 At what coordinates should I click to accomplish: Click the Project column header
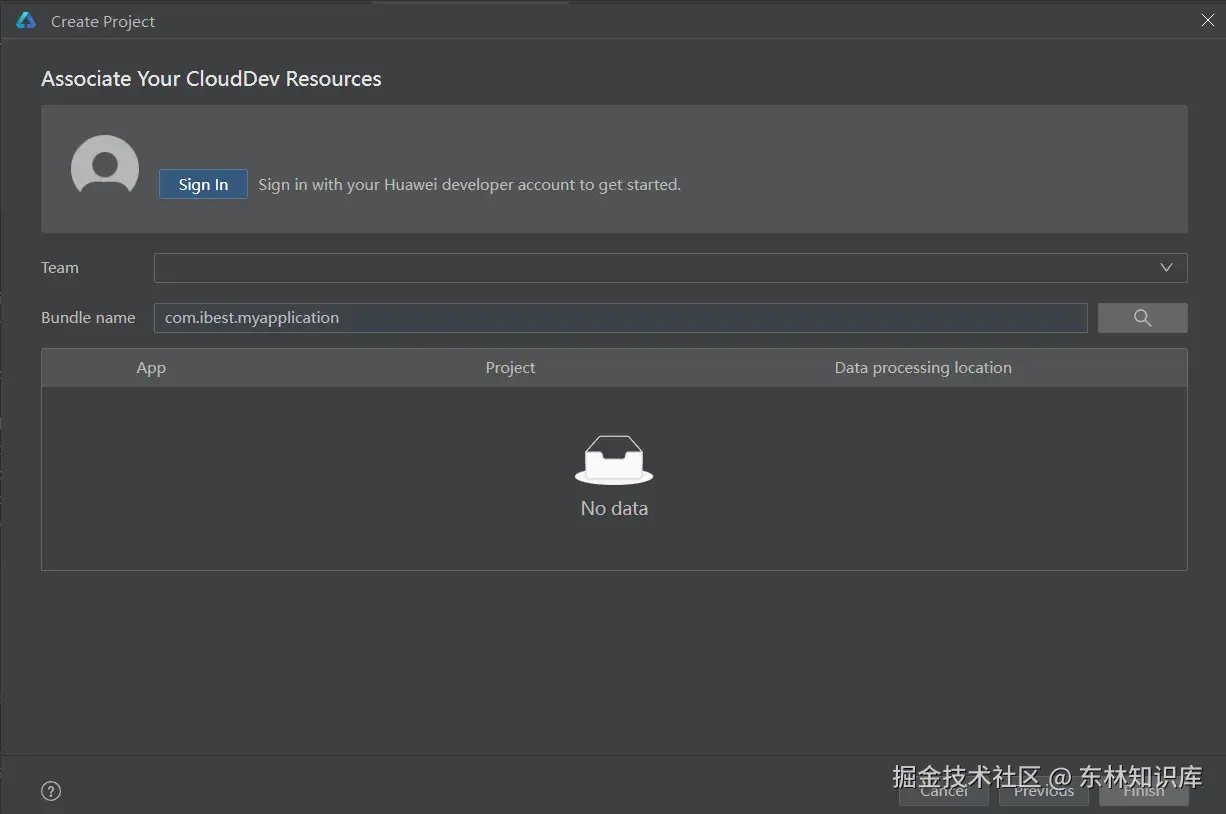[510, 368]
